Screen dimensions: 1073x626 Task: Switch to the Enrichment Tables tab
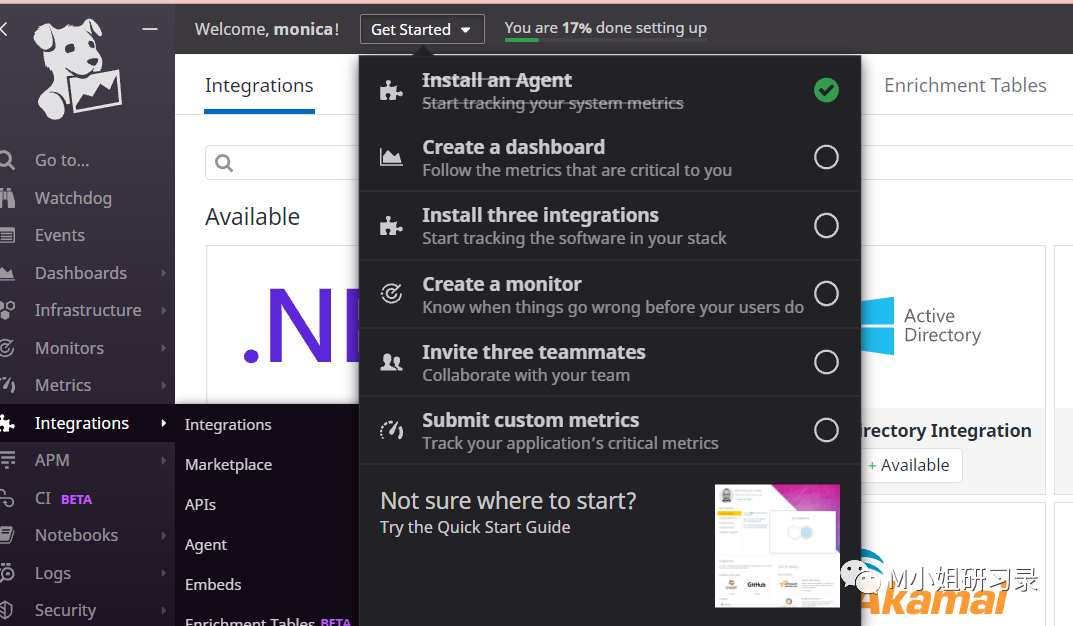tap(965, 86)
